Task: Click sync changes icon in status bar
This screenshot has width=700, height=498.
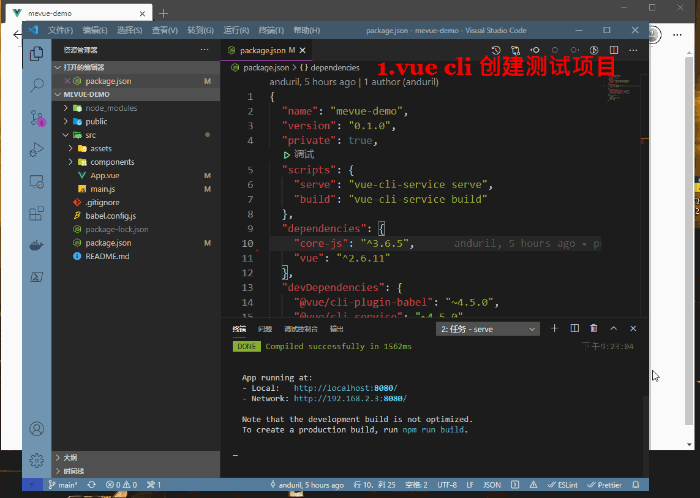Action: pyautogui.click(x=92, y=485)
